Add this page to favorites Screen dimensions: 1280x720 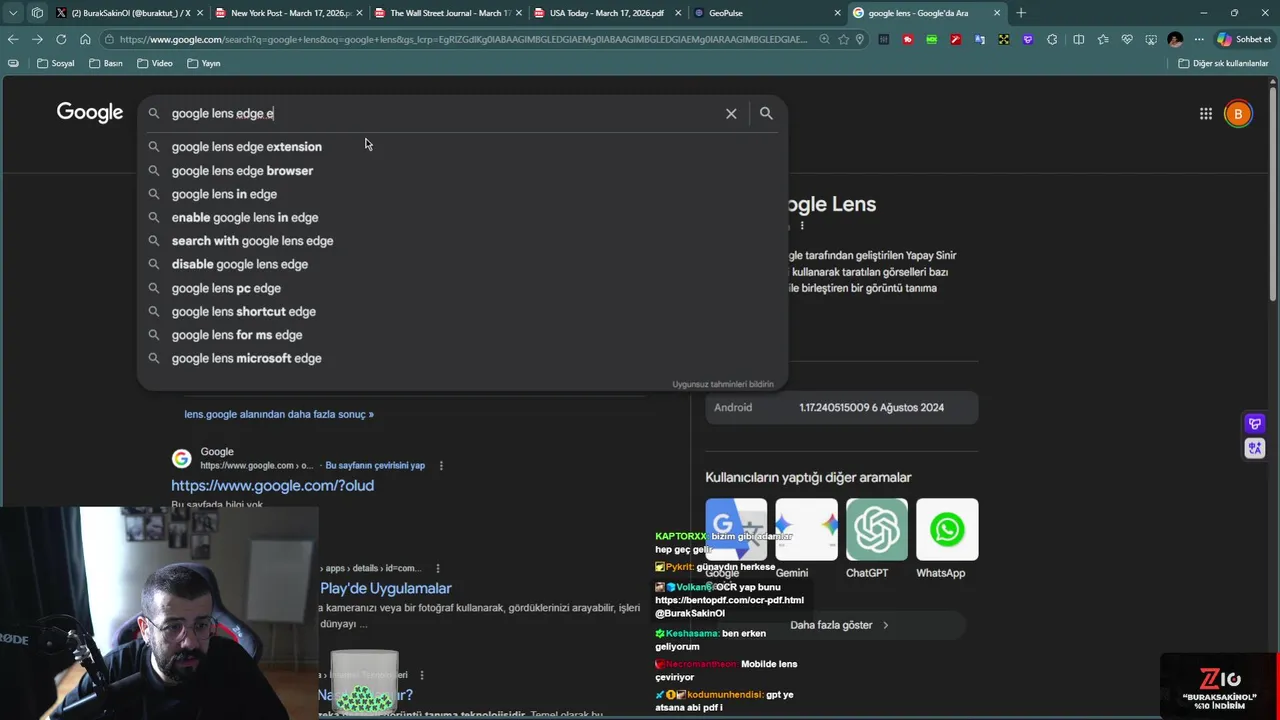pos(843,40)
